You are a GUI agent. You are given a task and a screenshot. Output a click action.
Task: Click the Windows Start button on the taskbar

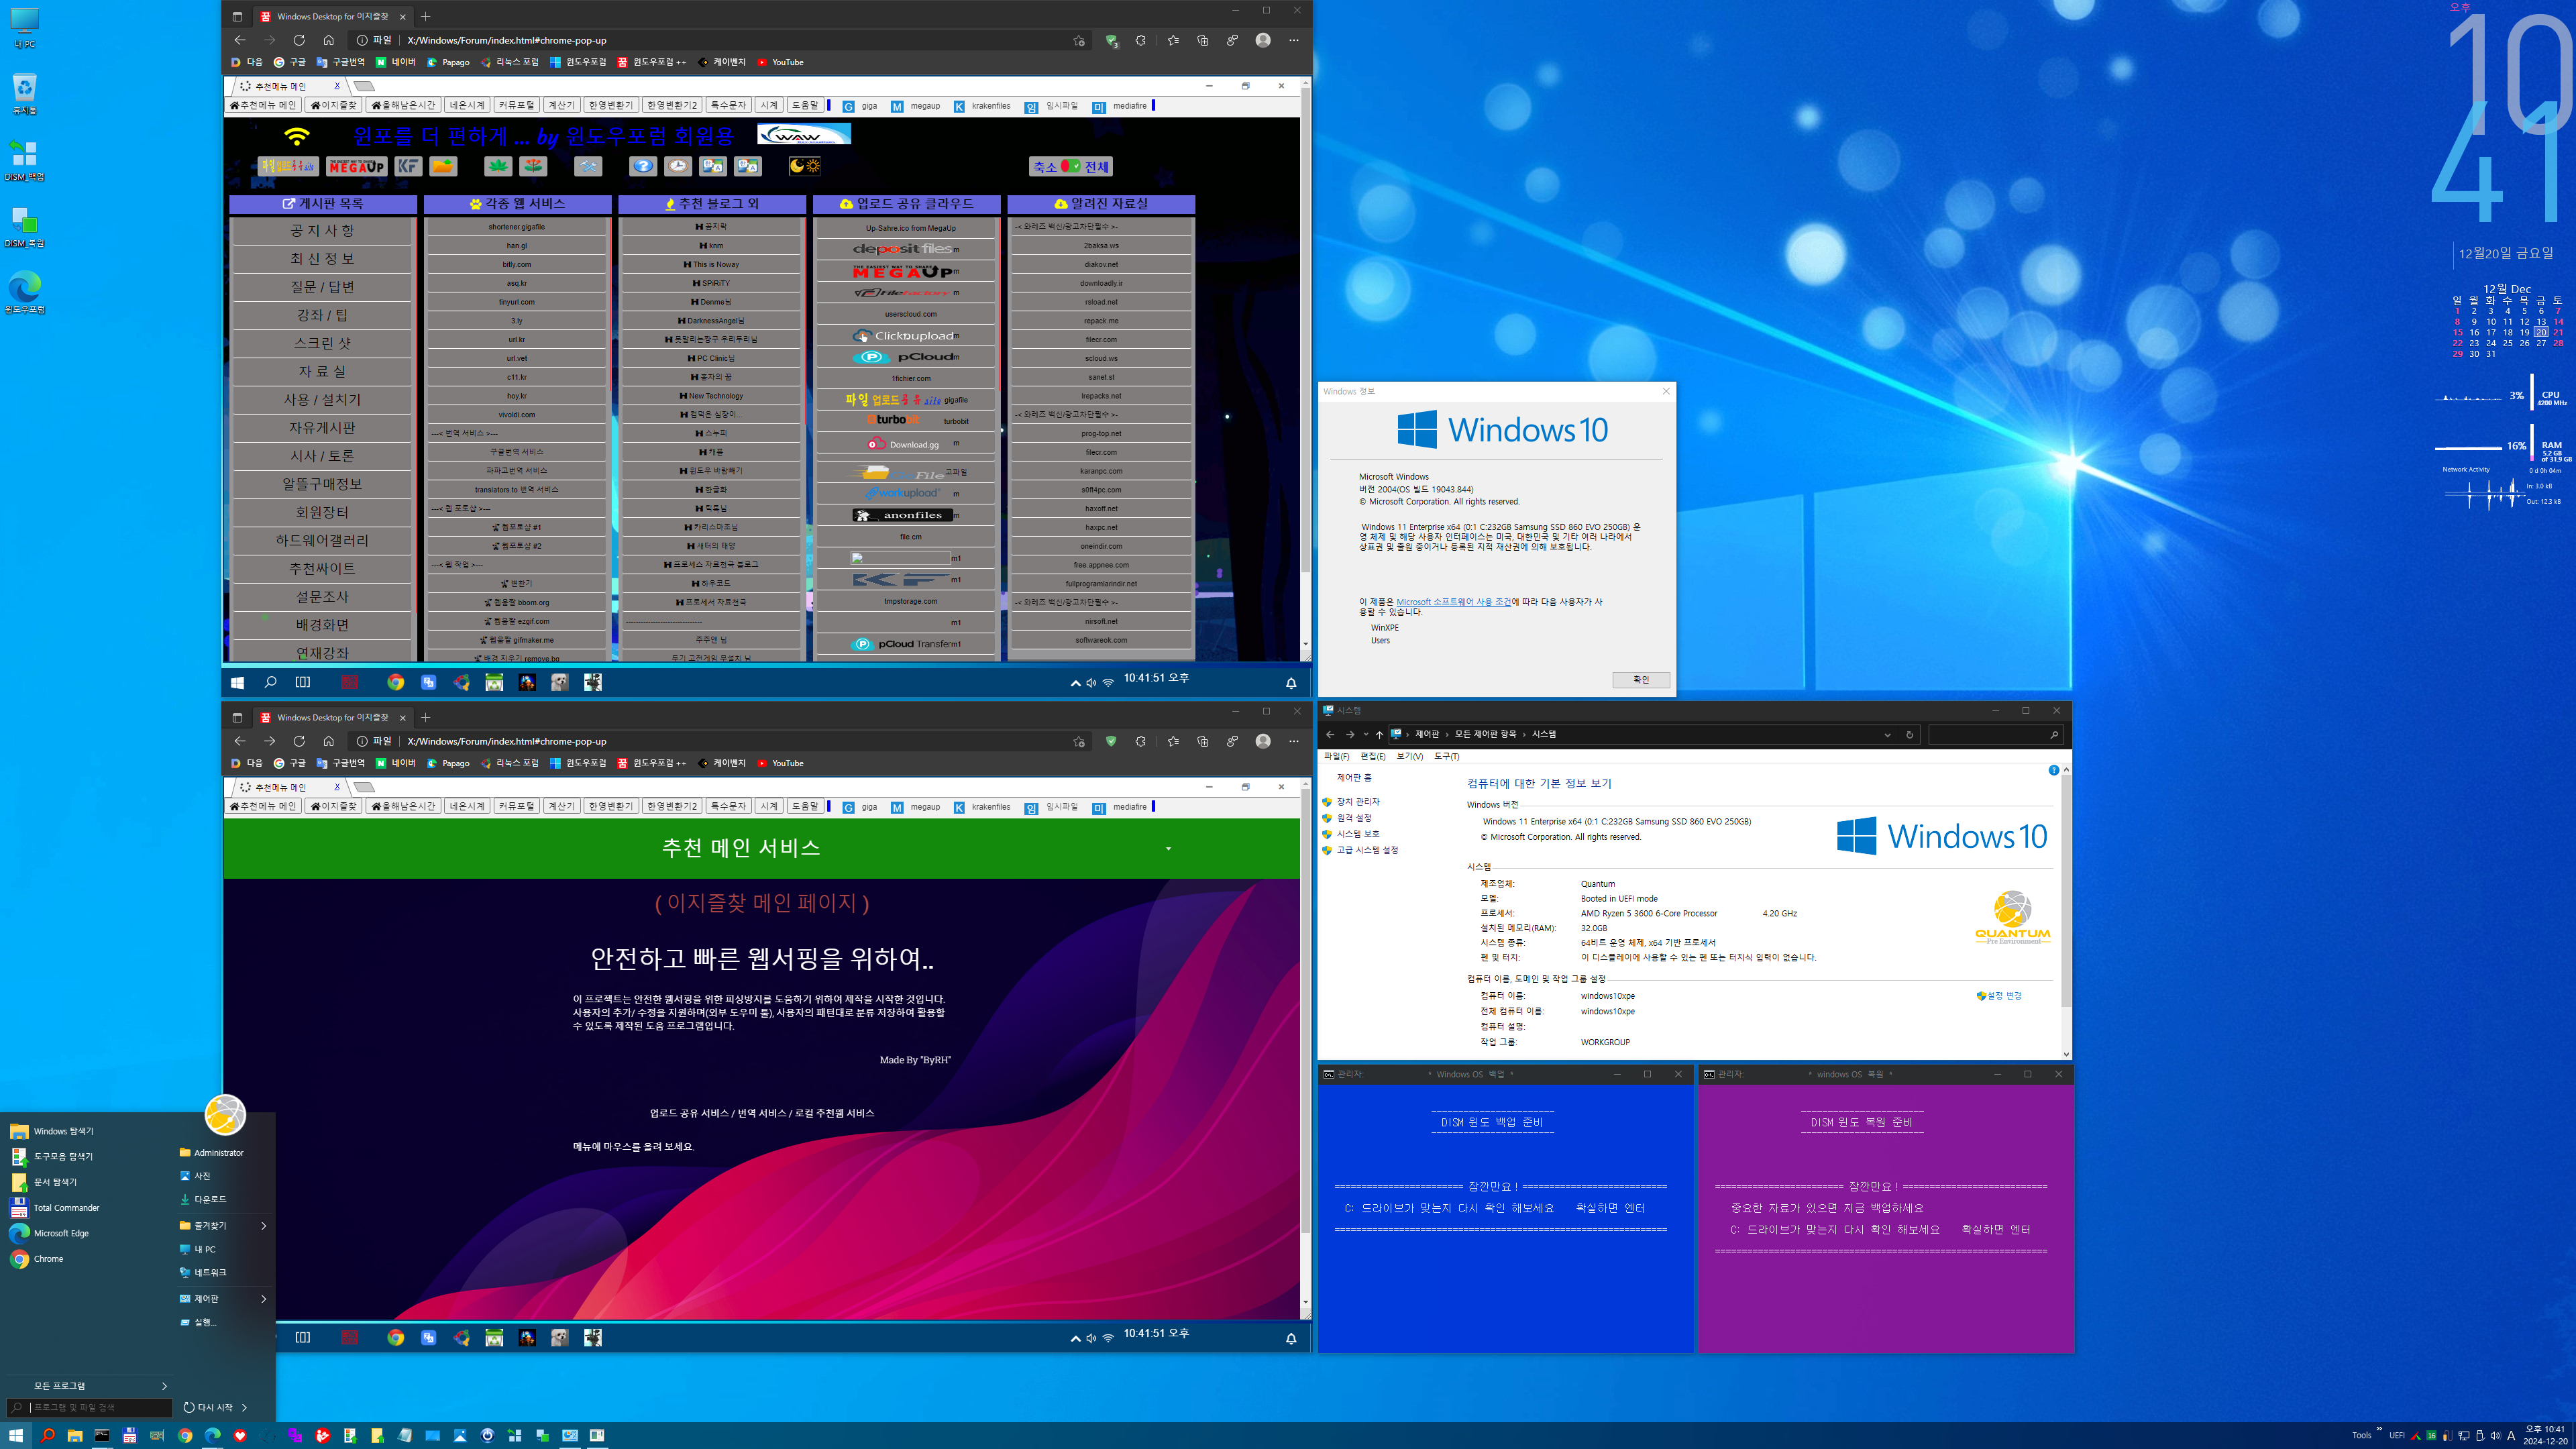pyautogui.click(x=16, y=1435)
